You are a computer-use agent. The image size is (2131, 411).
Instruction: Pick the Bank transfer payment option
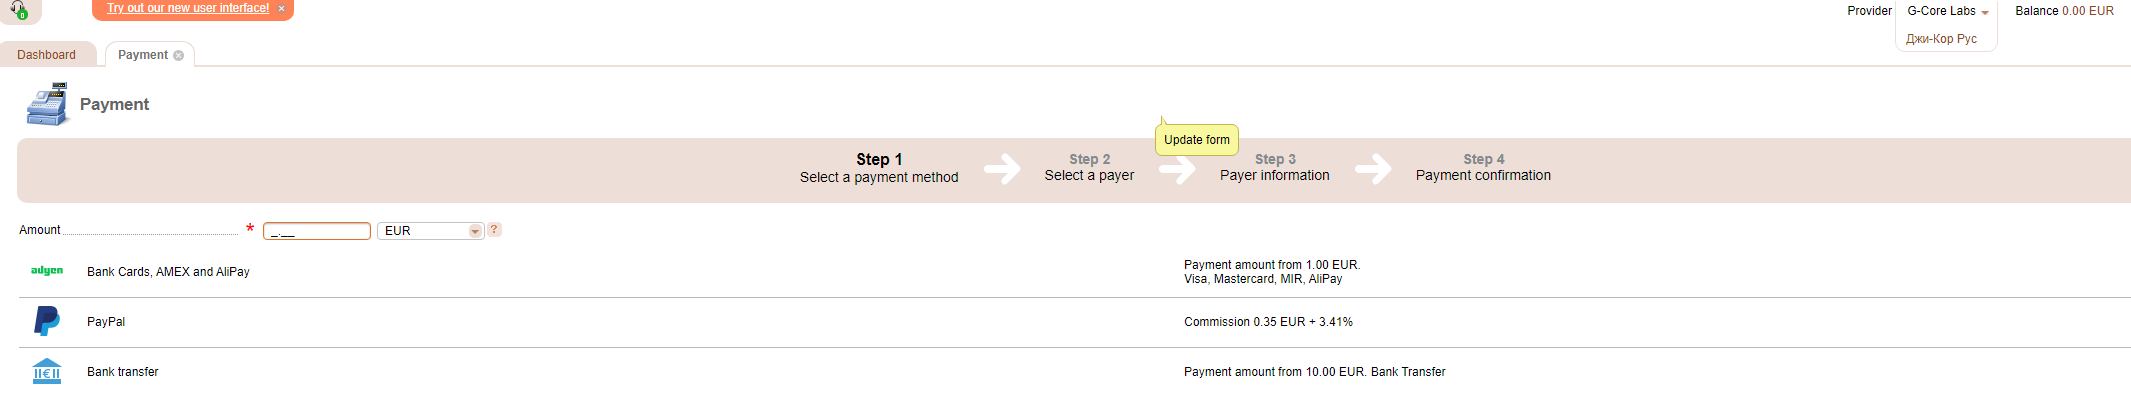coord(123,372)
